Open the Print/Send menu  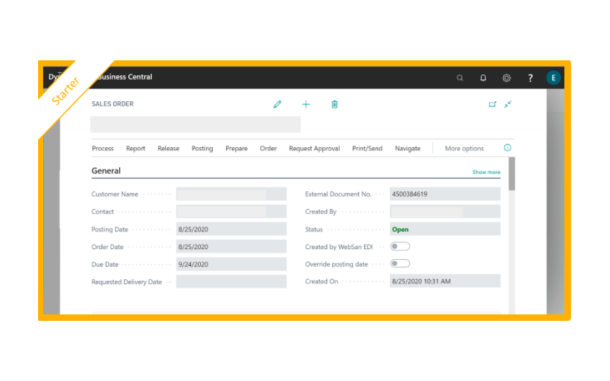367,148
